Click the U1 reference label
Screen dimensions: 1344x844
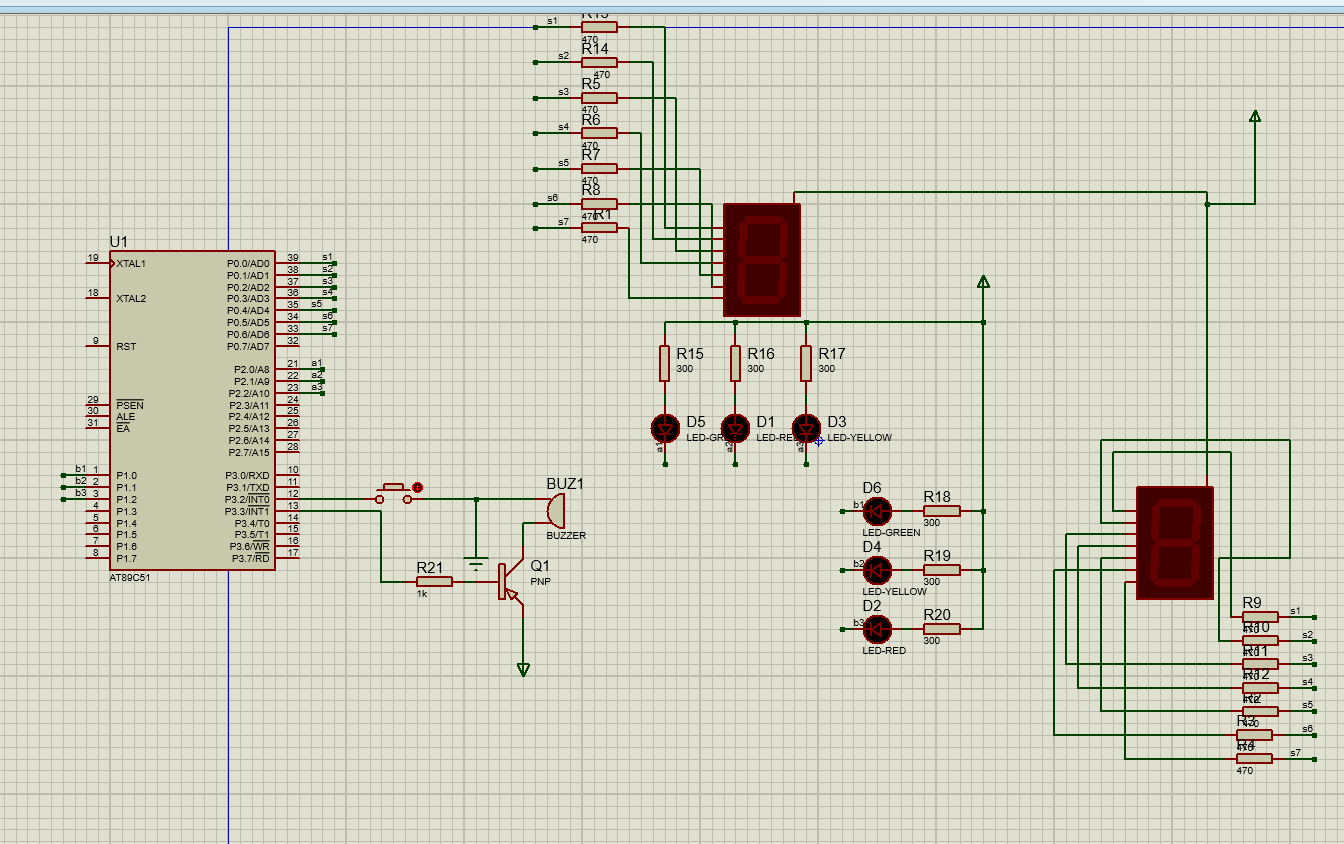119,242
